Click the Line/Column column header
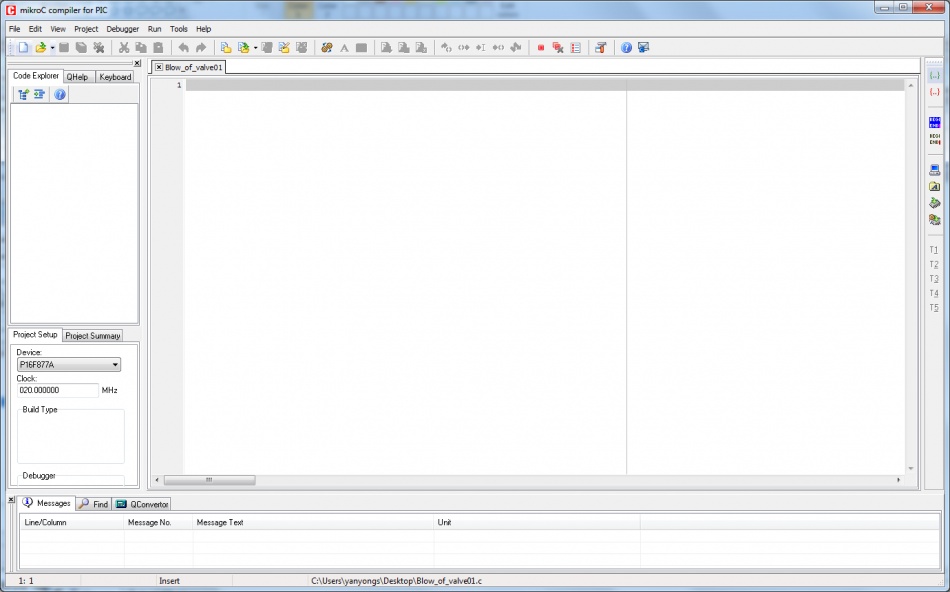The height and width of the screenshot is (592, 950). (x=72, y=522)
